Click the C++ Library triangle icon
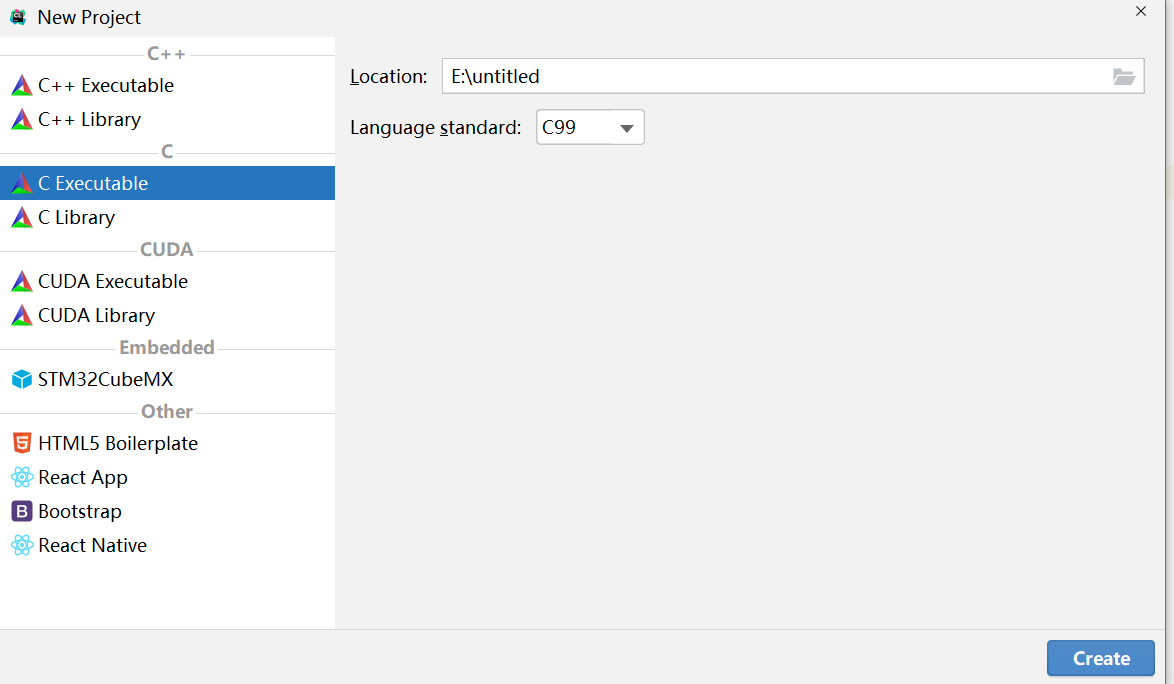This screenshot has width=1174, height=684. click(x=21, y=120)
